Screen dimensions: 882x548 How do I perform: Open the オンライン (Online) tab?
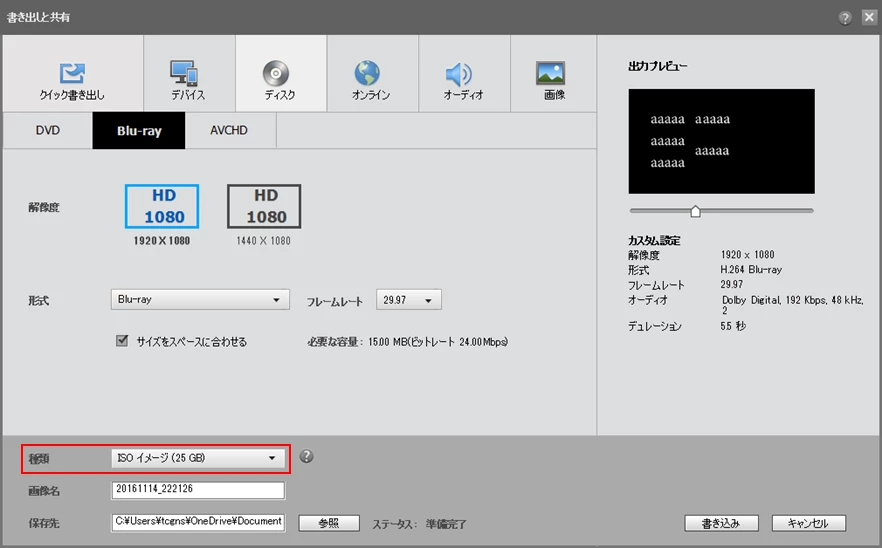click(x=372, y=74)
